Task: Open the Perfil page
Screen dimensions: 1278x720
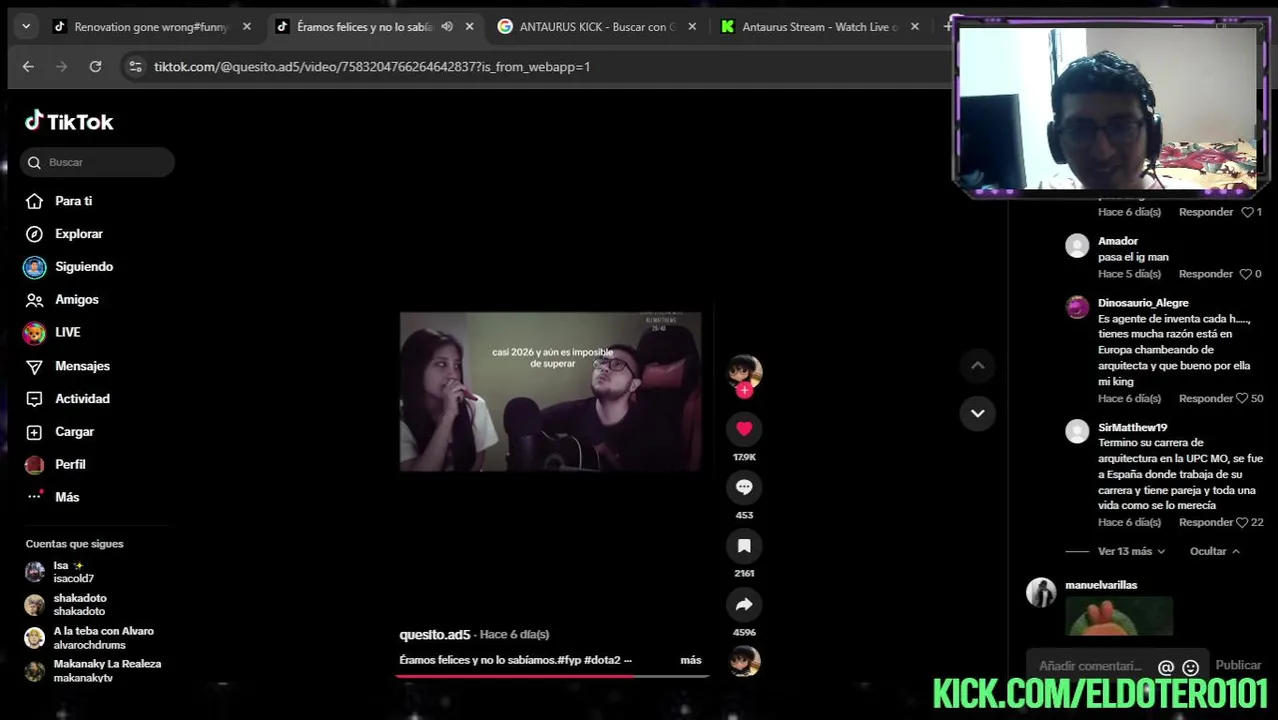Action: (x=70, y=465)
